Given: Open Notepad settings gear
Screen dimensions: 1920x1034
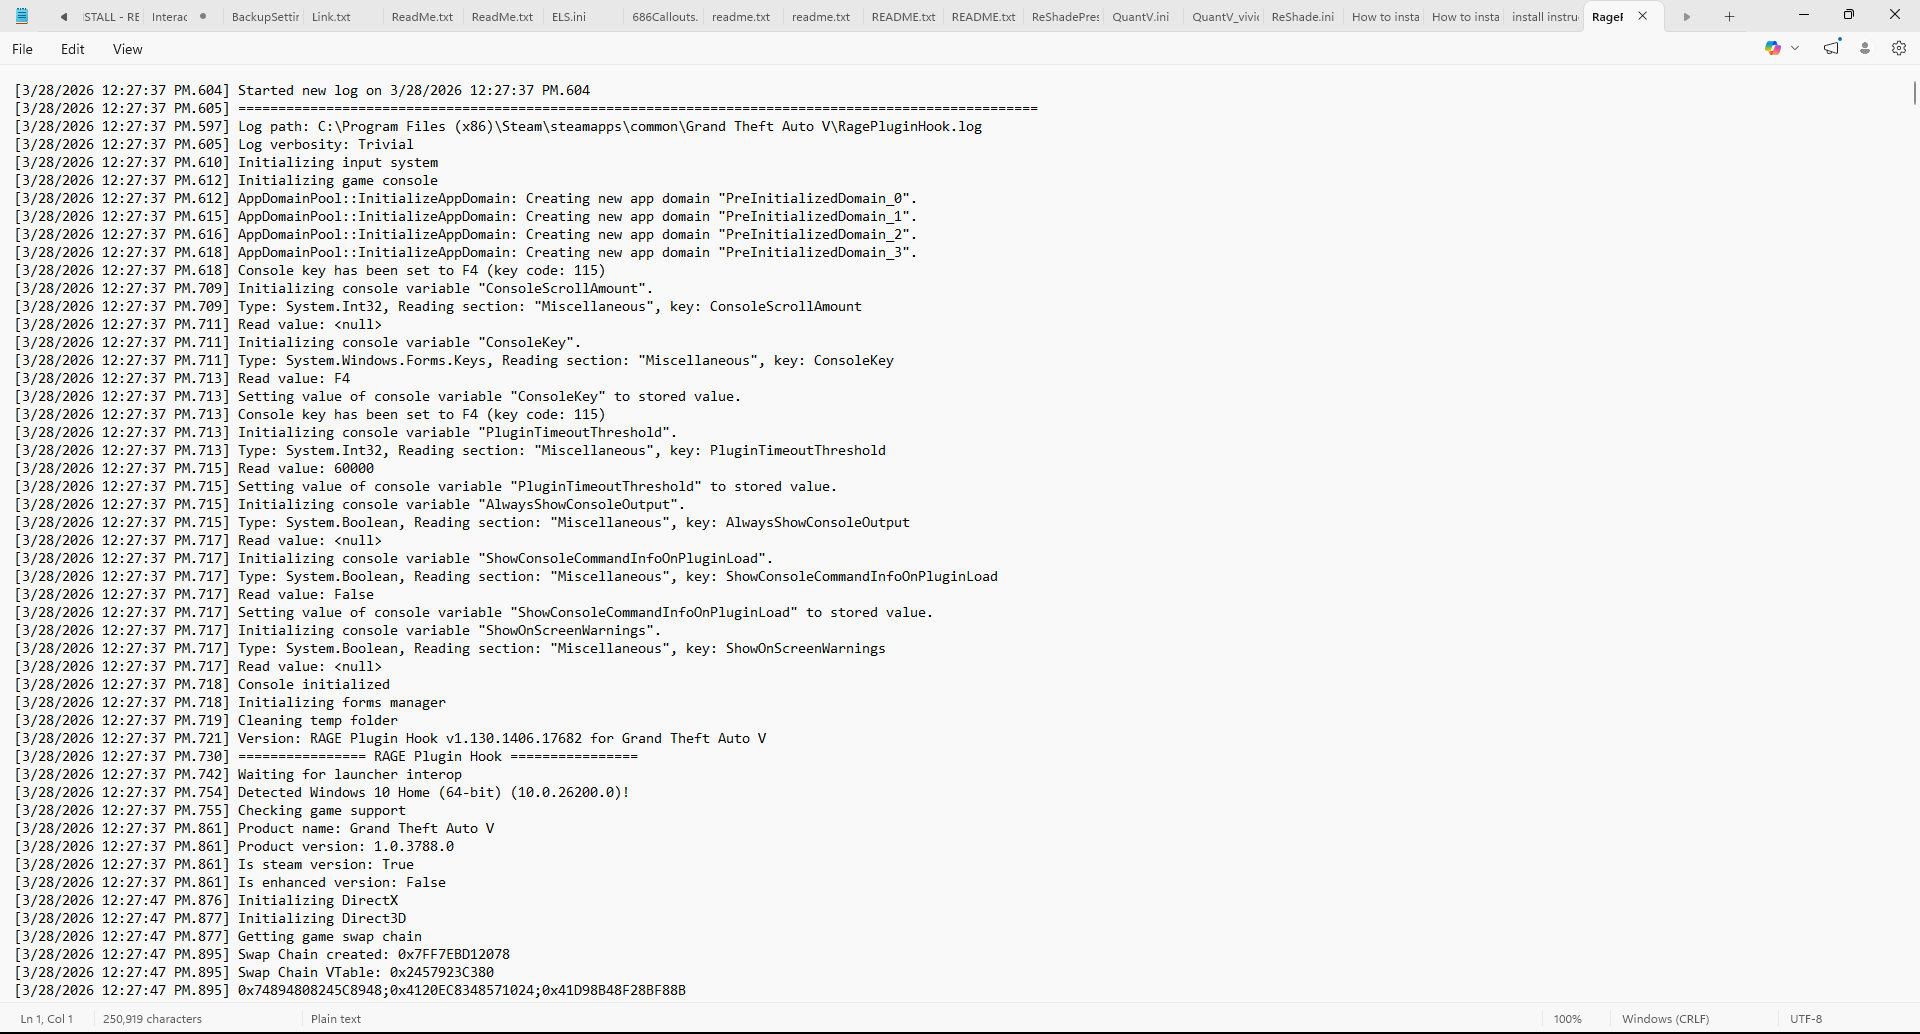Looking at the screenshot, I should pos(1899,48).
